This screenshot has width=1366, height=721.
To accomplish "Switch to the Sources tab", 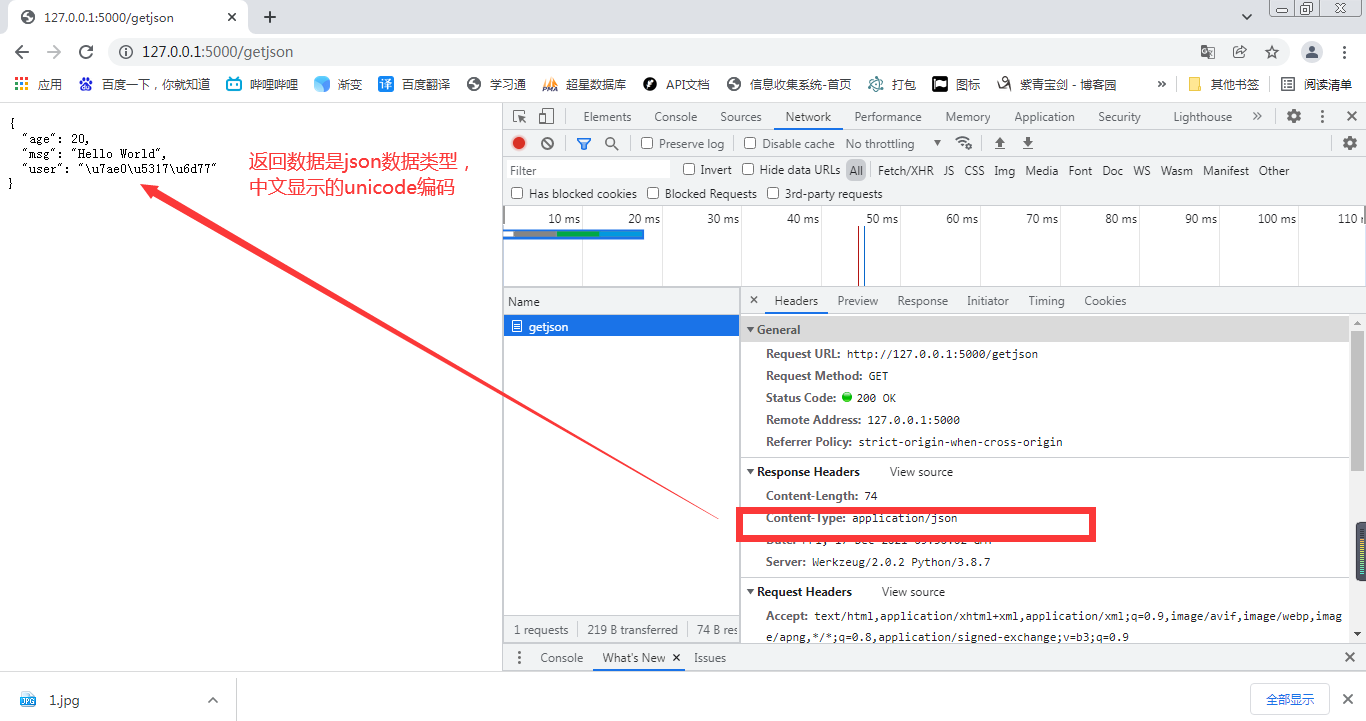I will (x=741, y=117).
